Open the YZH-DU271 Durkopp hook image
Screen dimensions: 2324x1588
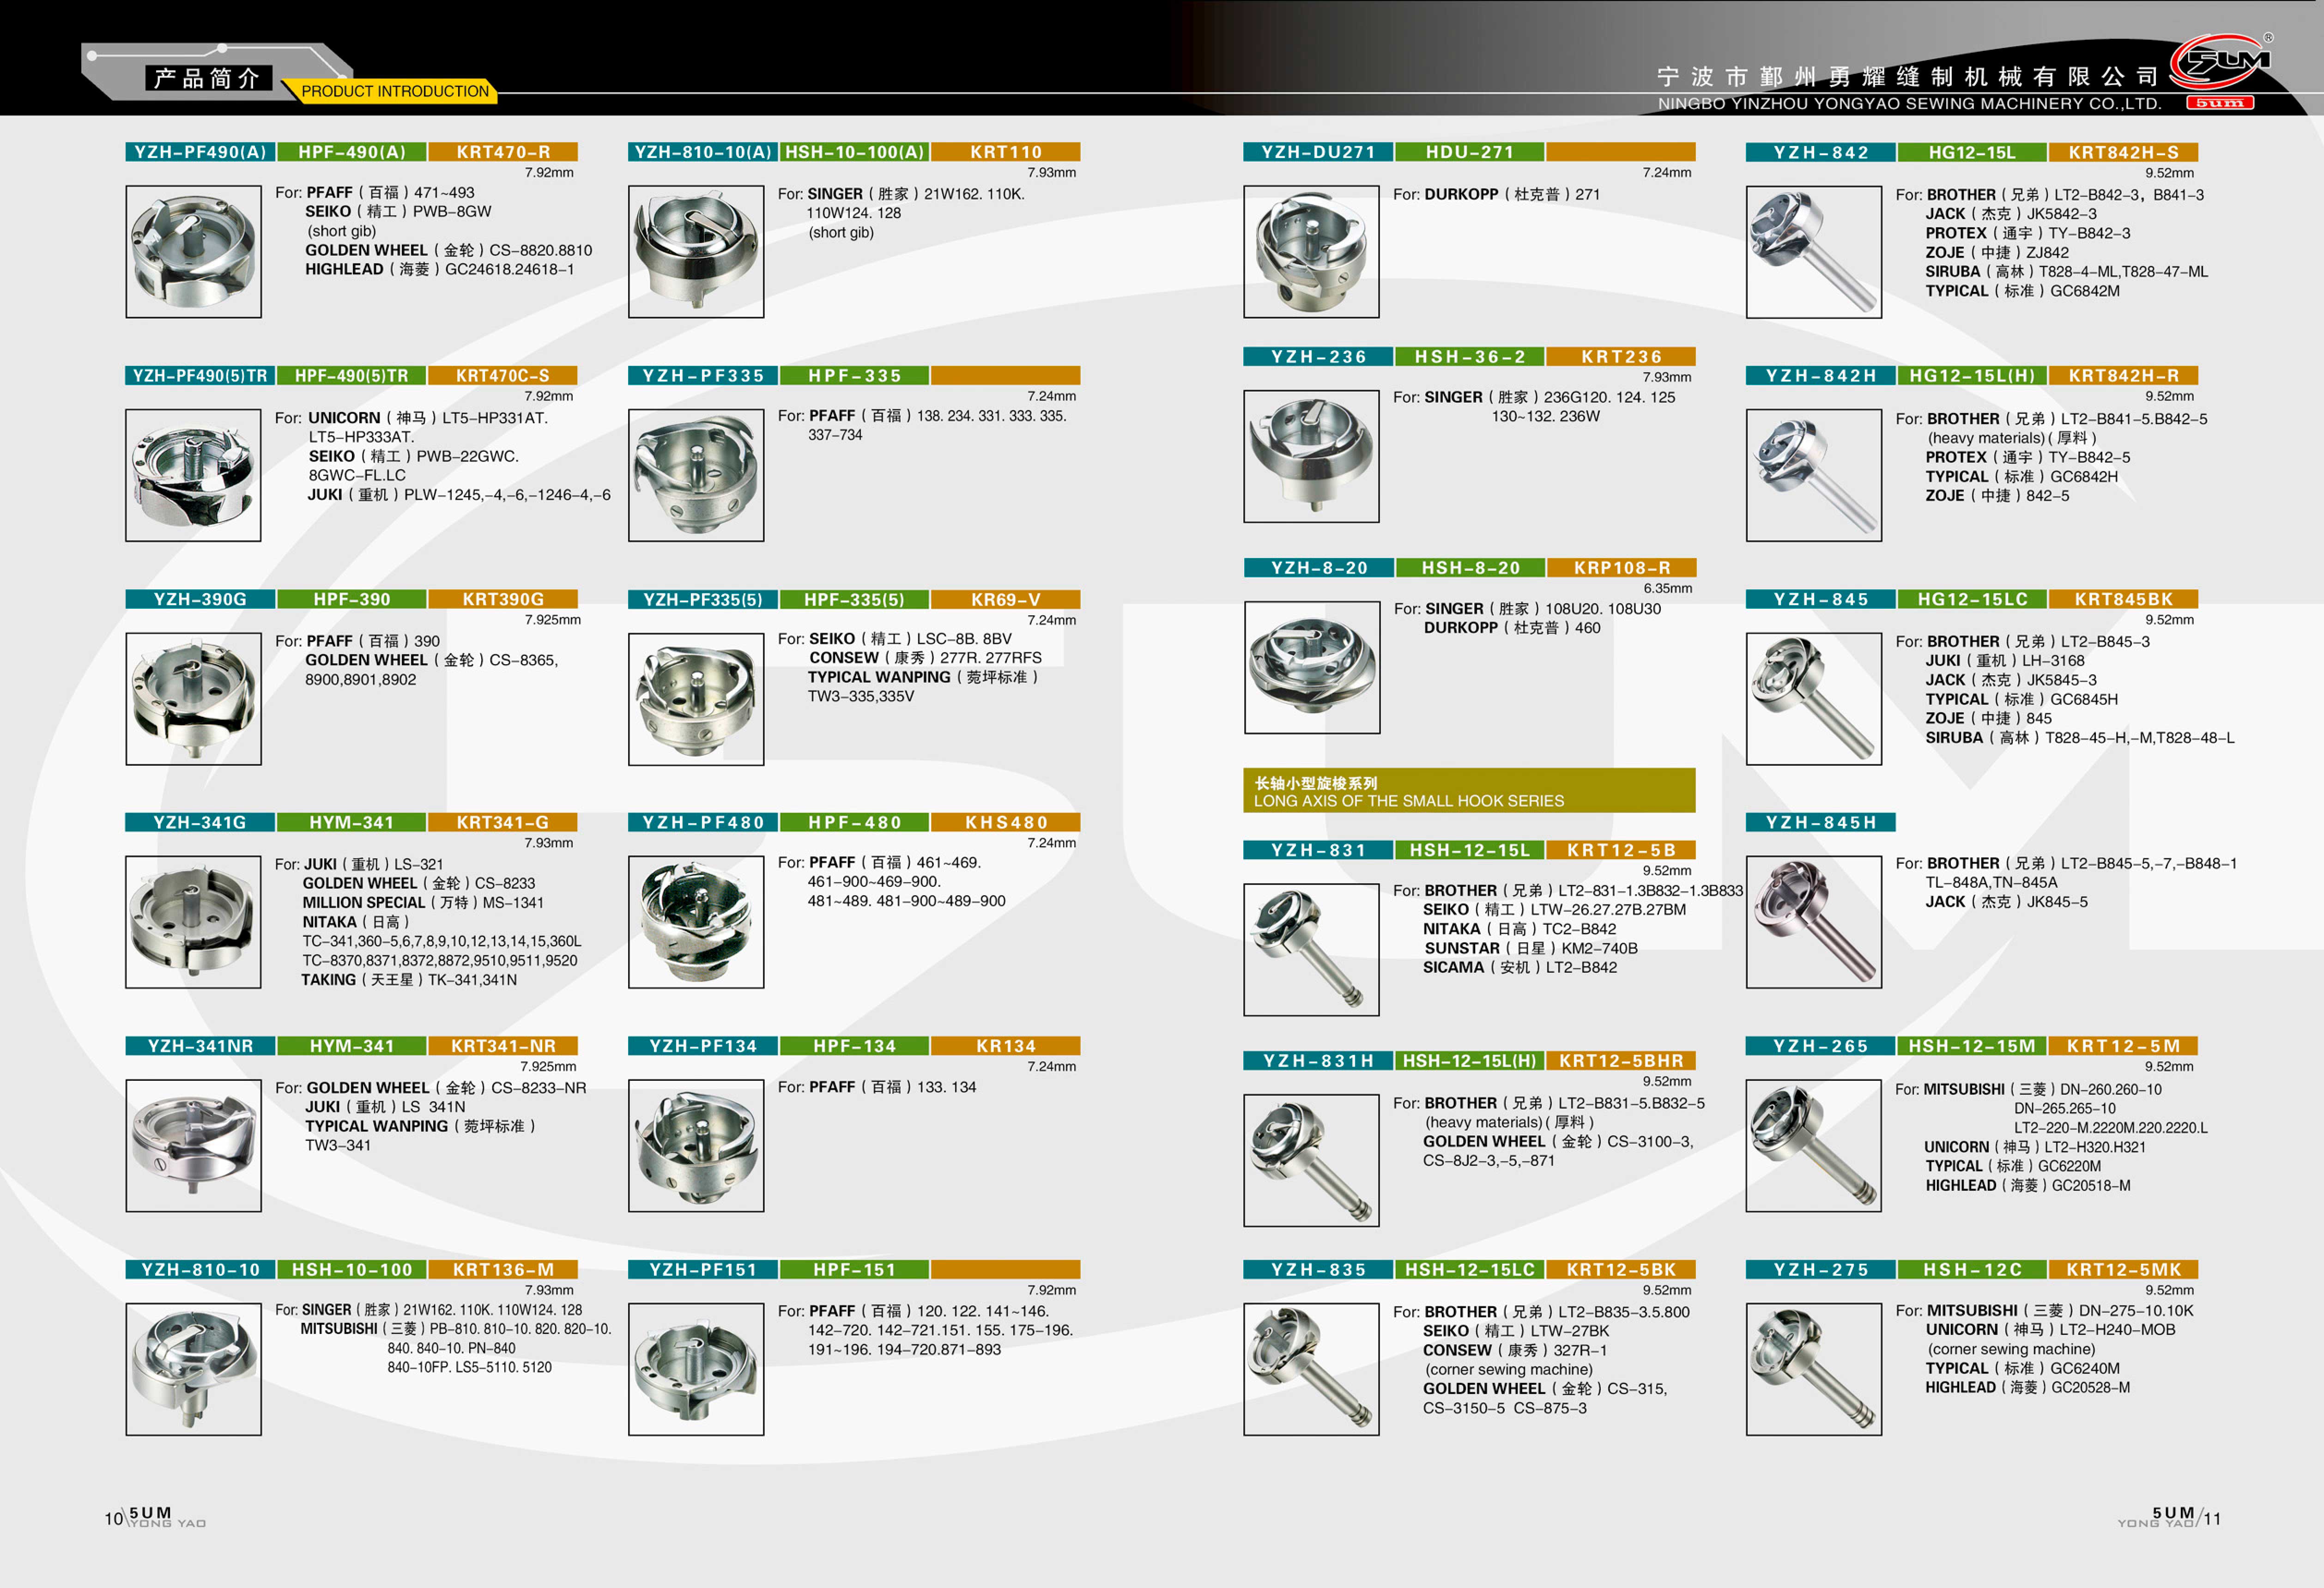(x=1311, y=252)
